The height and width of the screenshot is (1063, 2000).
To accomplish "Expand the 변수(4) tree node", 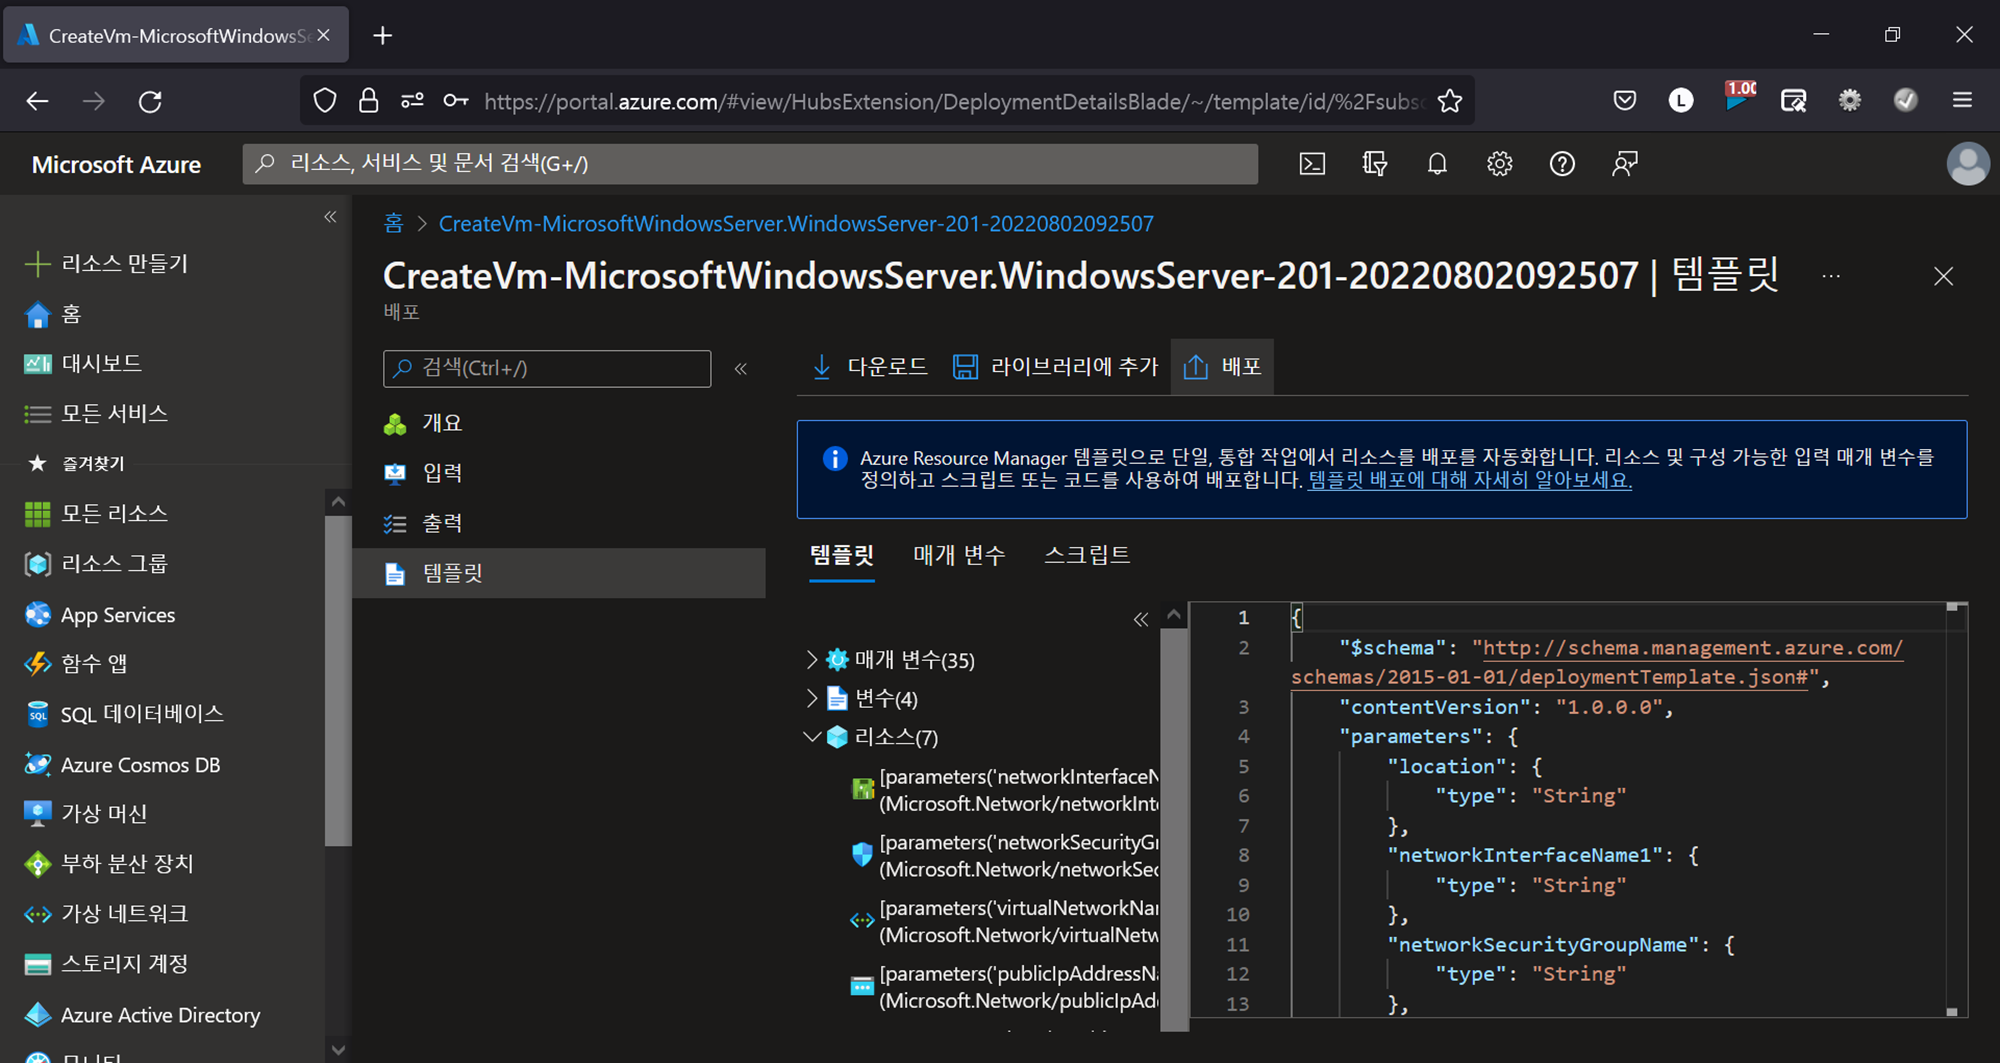I will (x=812, y=698).
